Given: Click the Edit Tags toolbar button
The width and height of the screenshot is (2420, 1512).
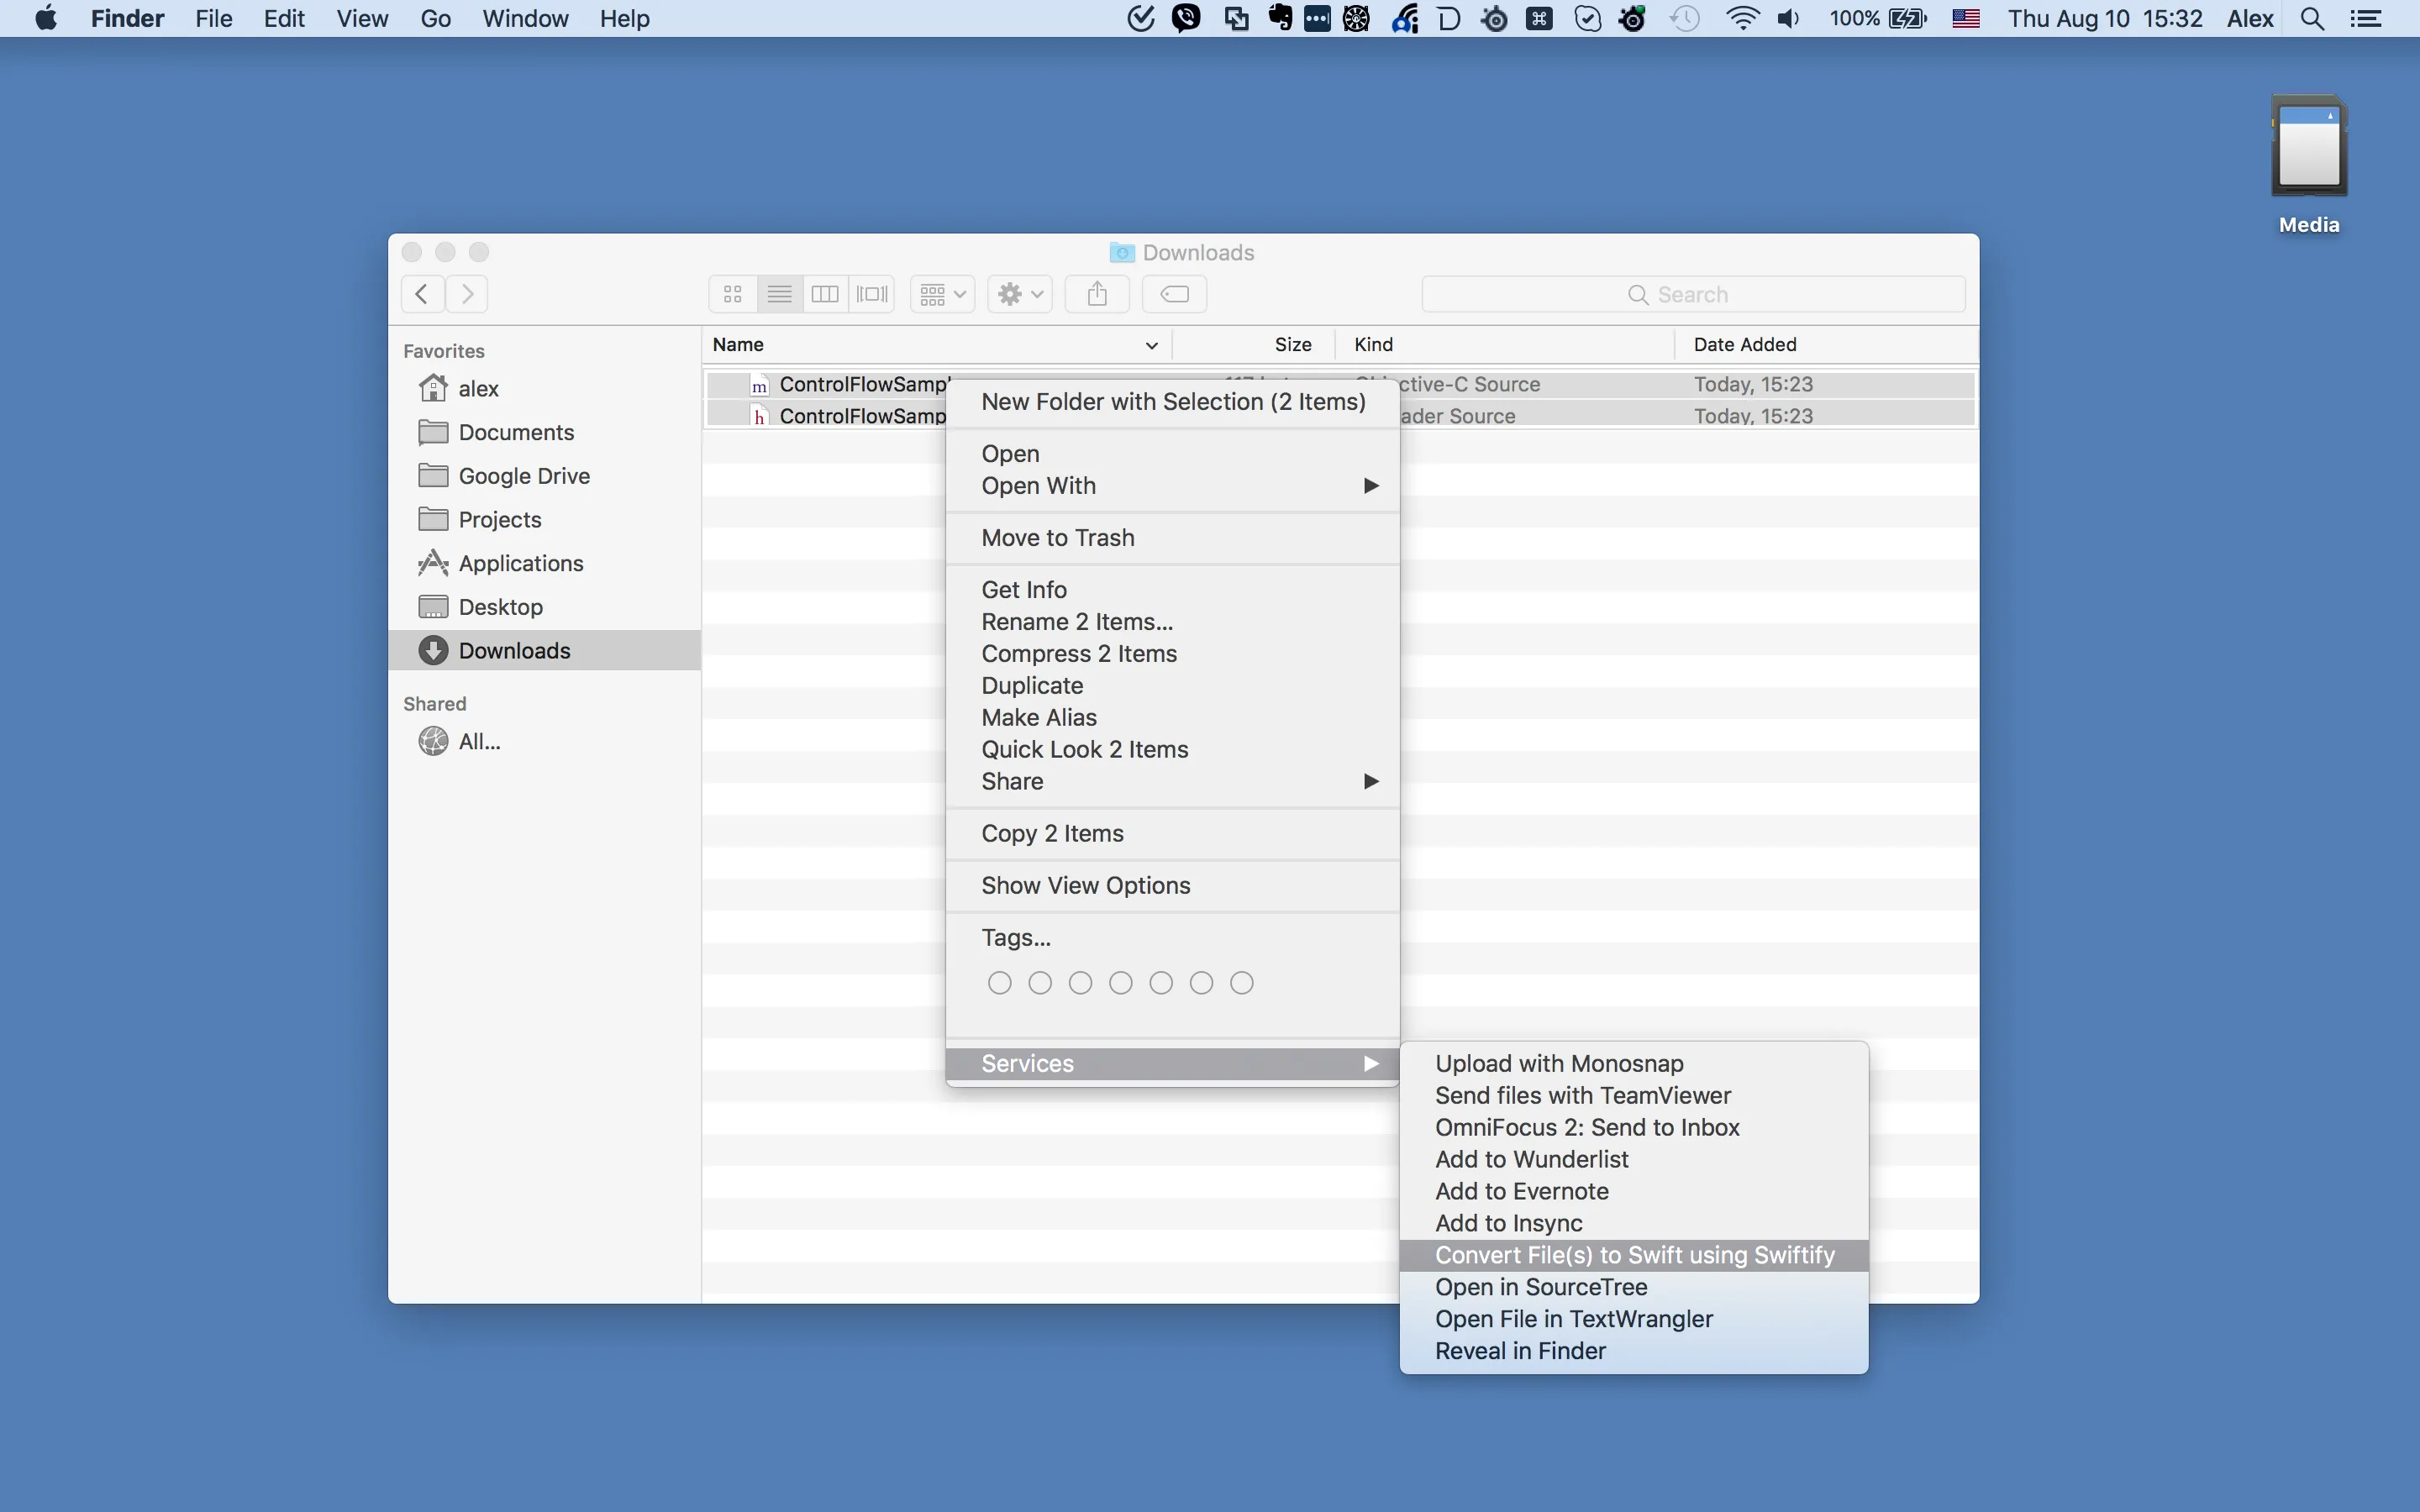Looking at the screenshot, I should pyautogui.click(x=1174, y=294).
